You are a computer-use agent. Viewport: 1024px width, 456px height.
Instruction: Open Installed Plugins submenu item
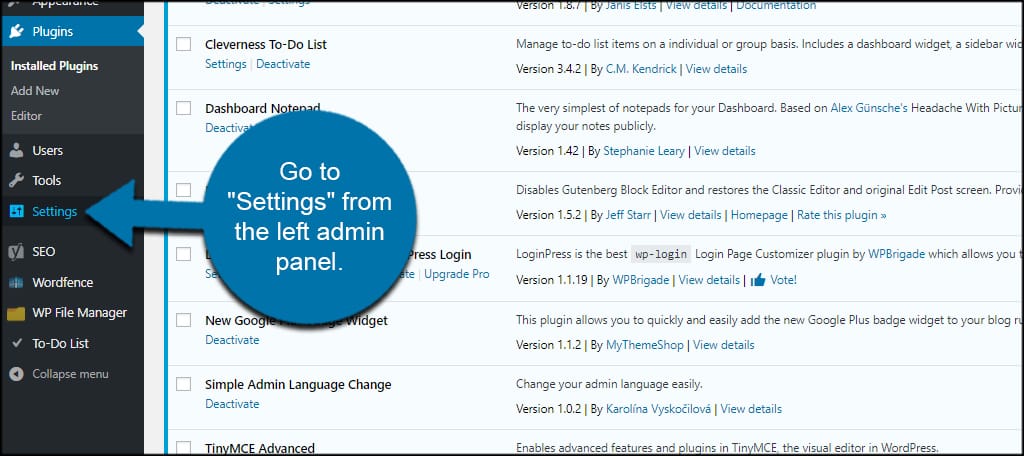point(54,66)
